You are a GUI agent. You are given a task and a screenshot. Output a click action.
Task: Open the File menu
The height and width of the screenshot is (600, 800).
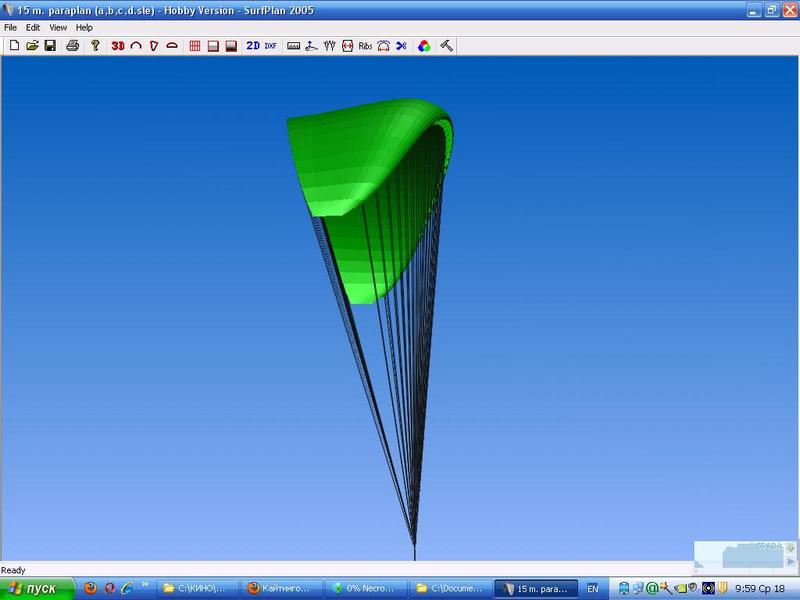coord(10,28)
